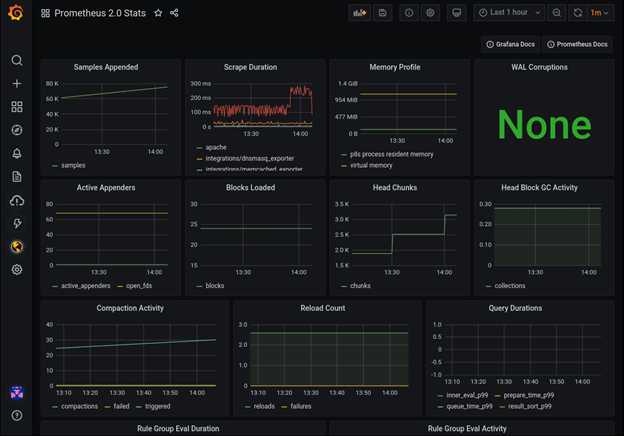
Task: Refresh the dashboard now
Action: click(578, 13)
